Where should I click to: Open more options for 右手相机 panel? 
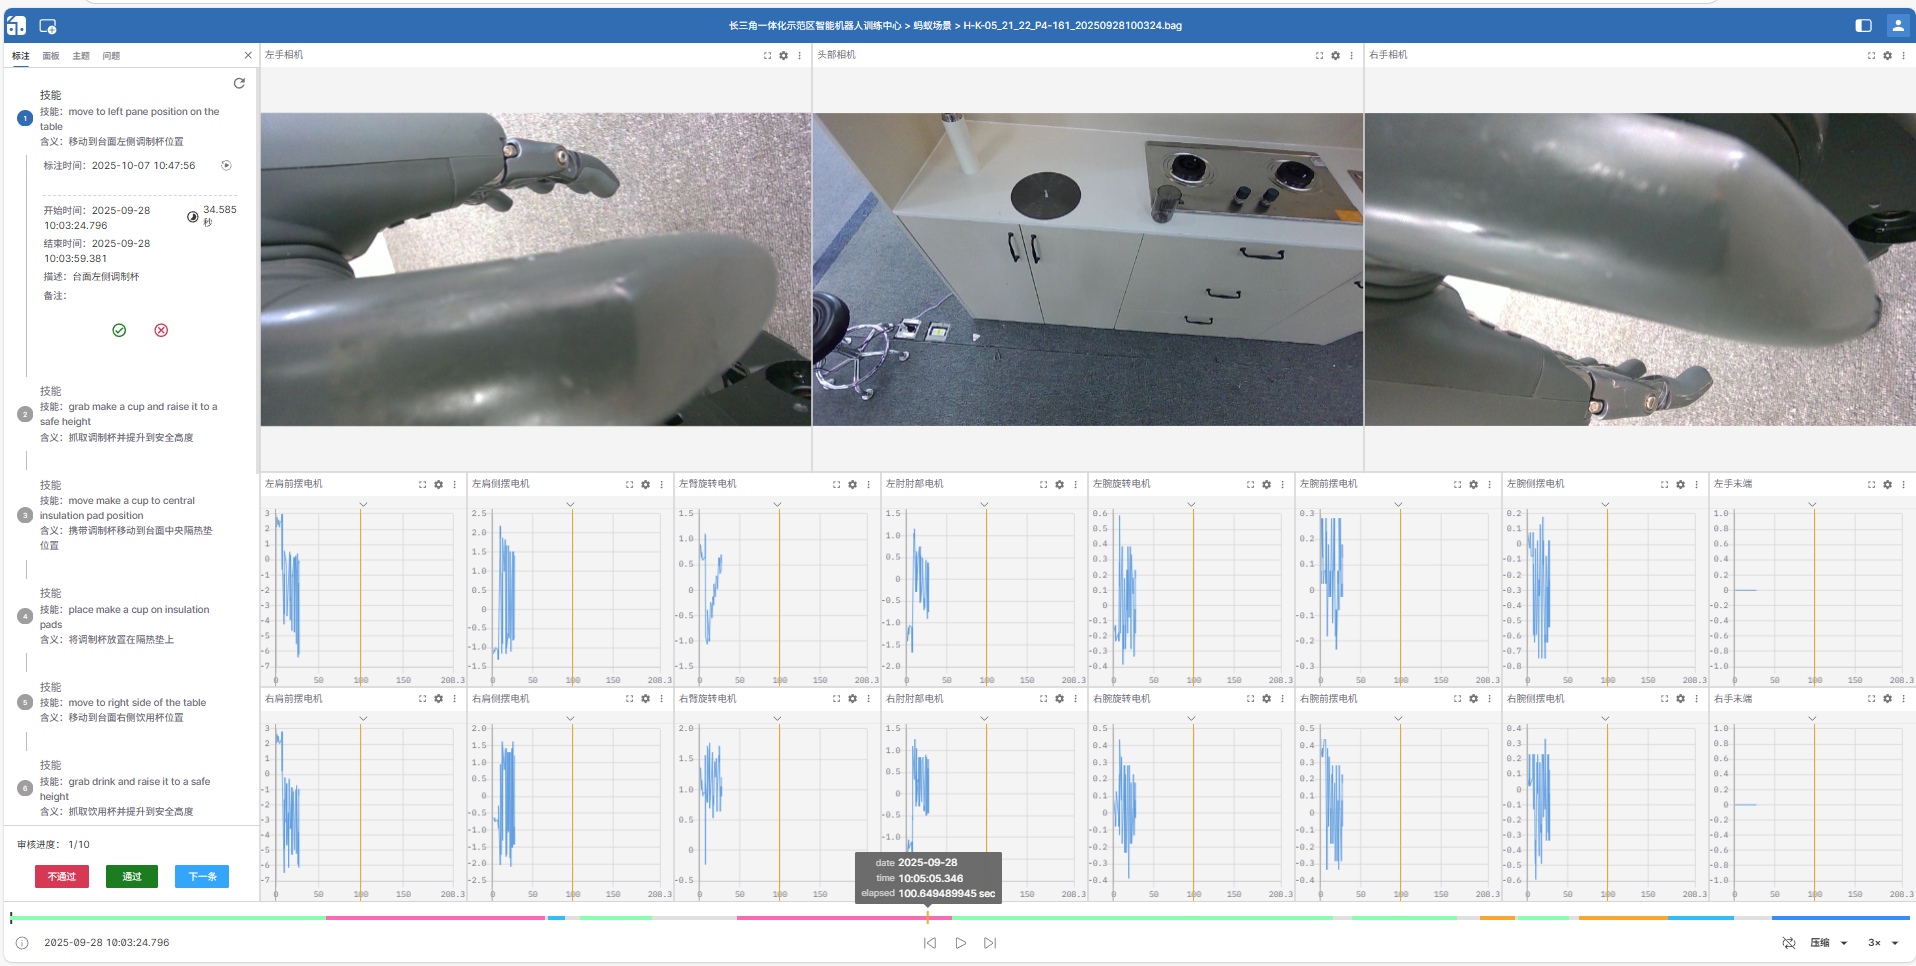[x=1903, y=56]
